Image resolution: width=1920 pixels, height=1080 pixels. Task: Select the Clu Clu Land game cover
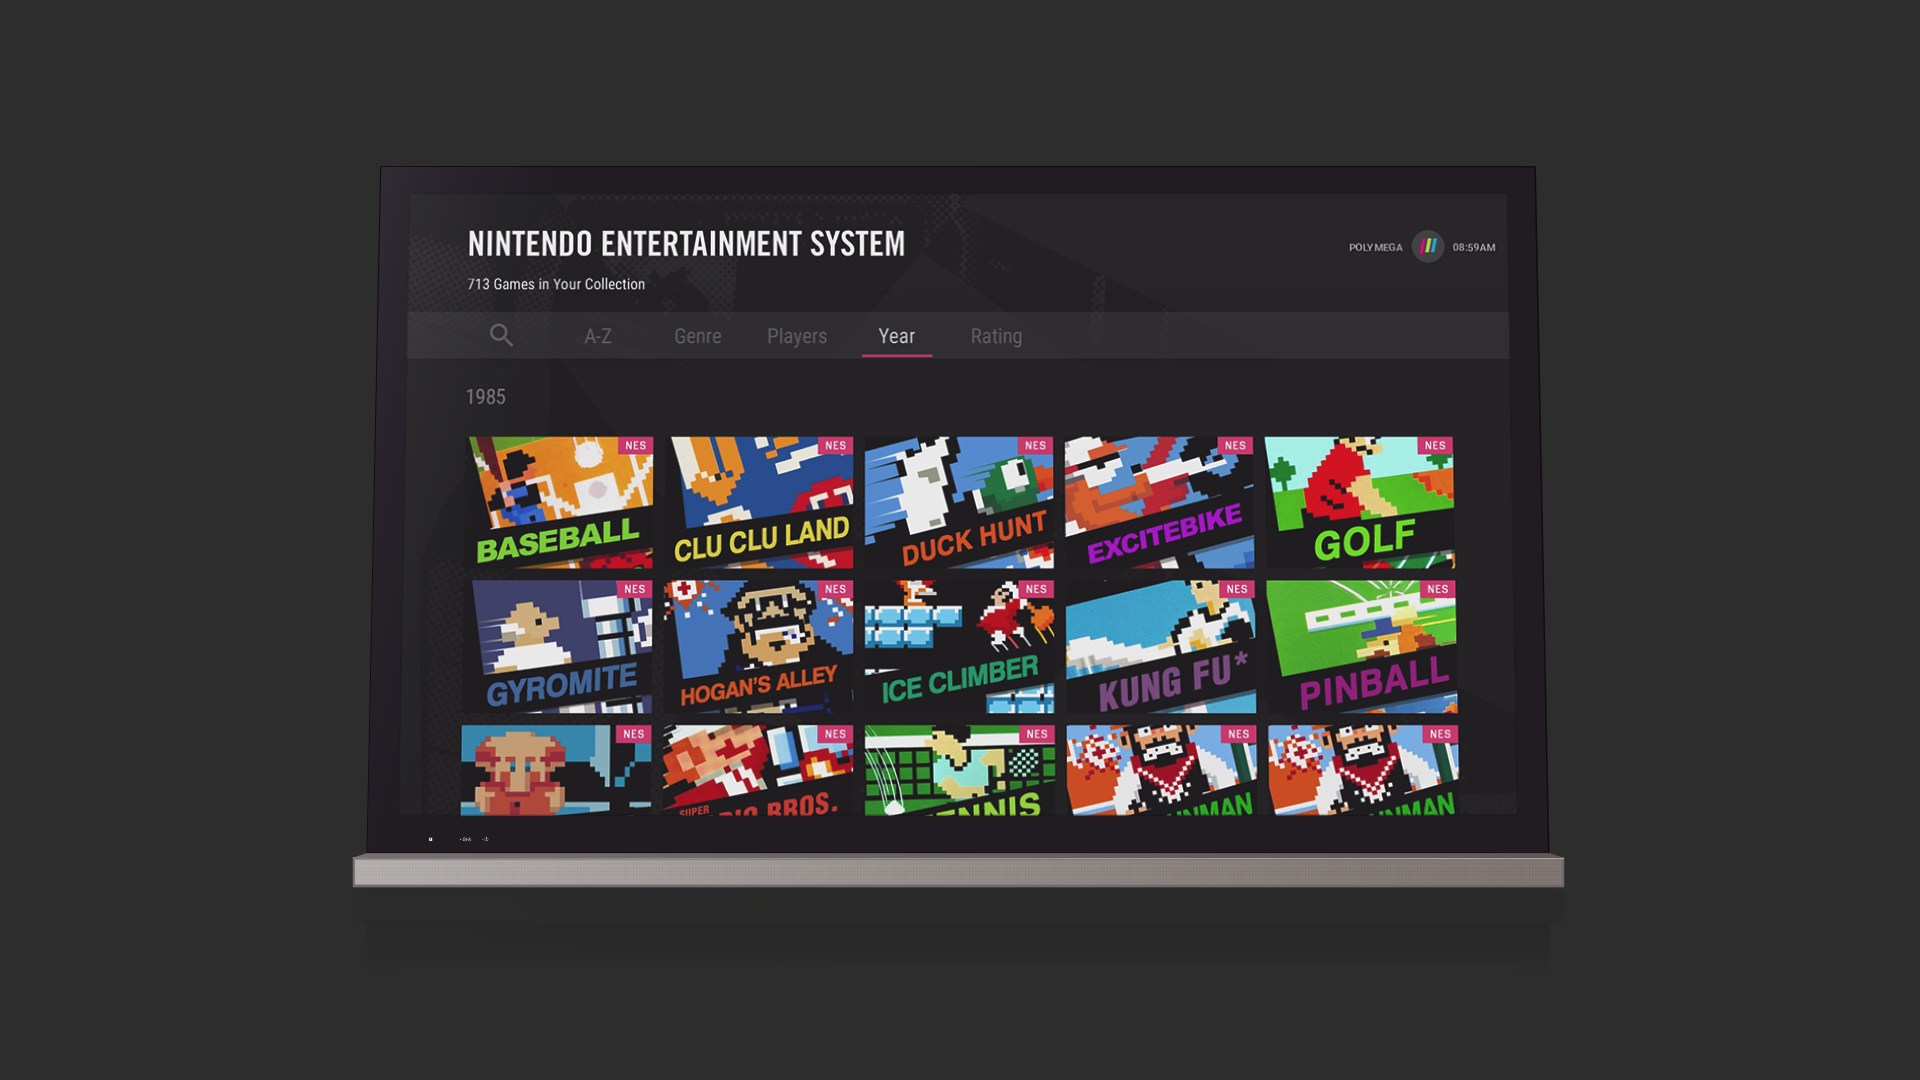click(761, 502)
